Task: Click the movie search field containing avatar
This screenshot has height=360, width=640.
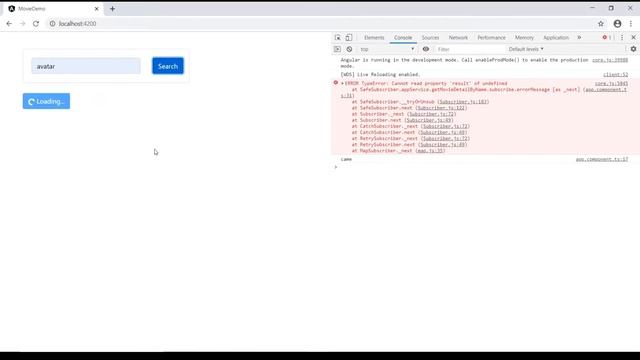Action: [86, 66]
